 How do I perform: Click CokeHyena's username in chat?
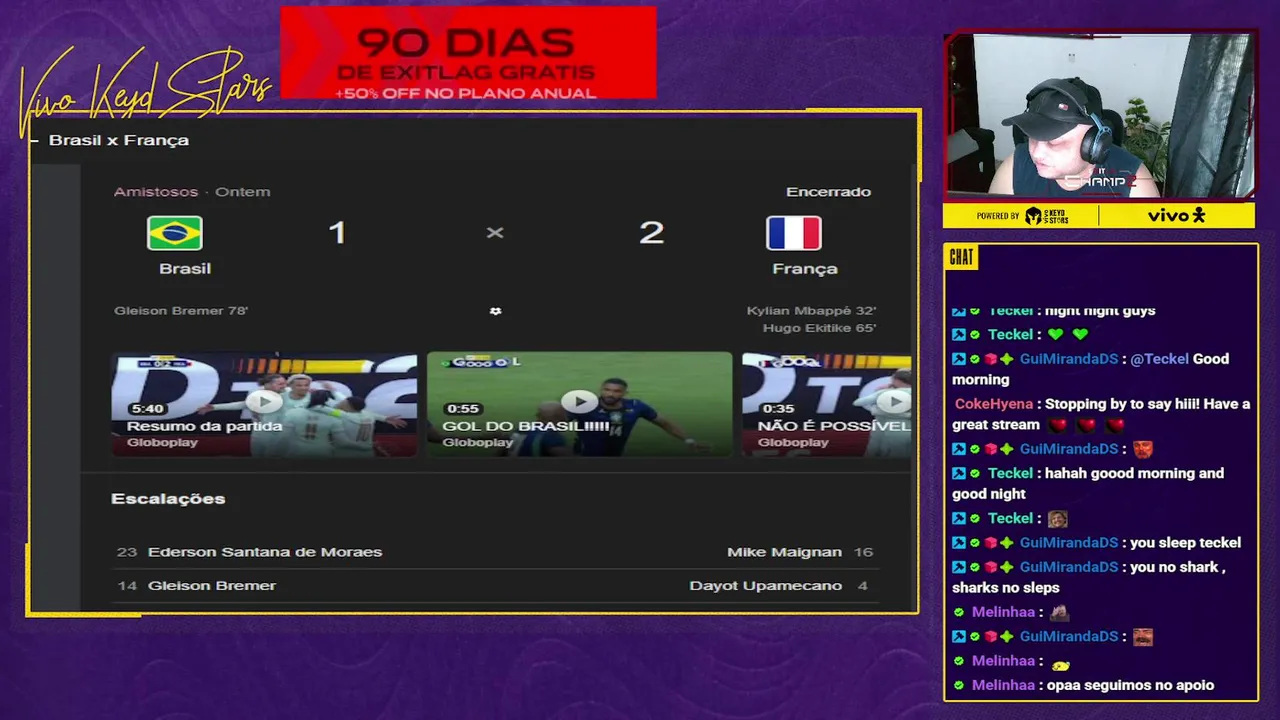[x=995, y=404]
